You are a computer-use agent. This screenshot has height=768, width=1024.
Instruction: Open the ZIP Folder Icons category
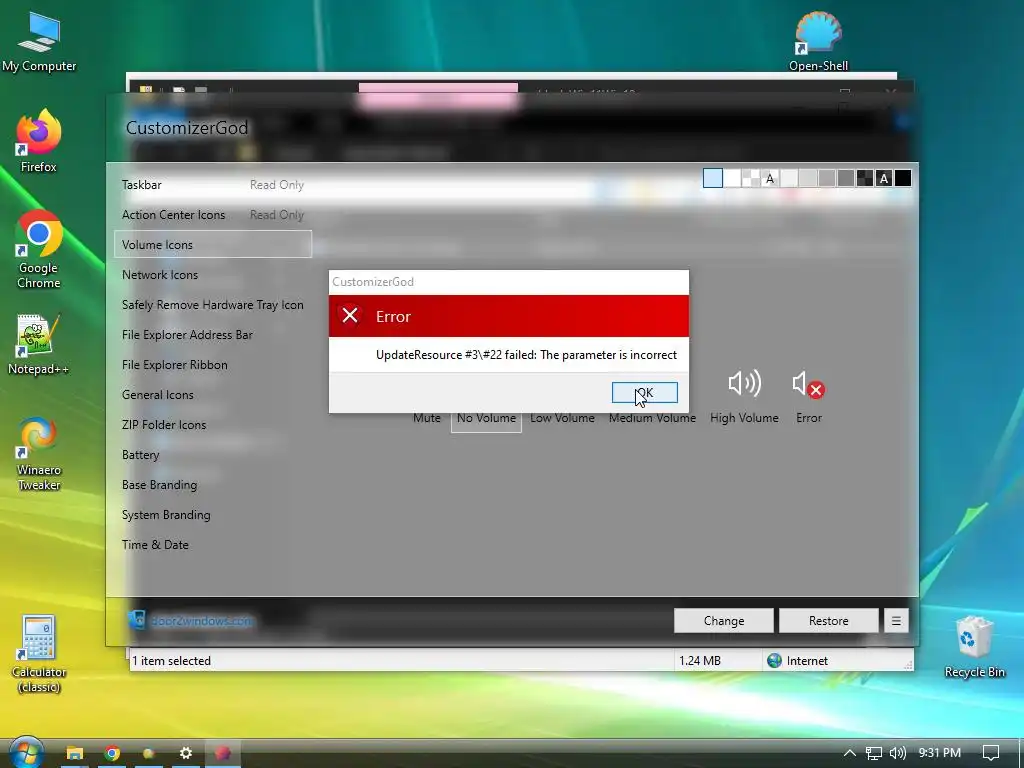pos(213,425)
